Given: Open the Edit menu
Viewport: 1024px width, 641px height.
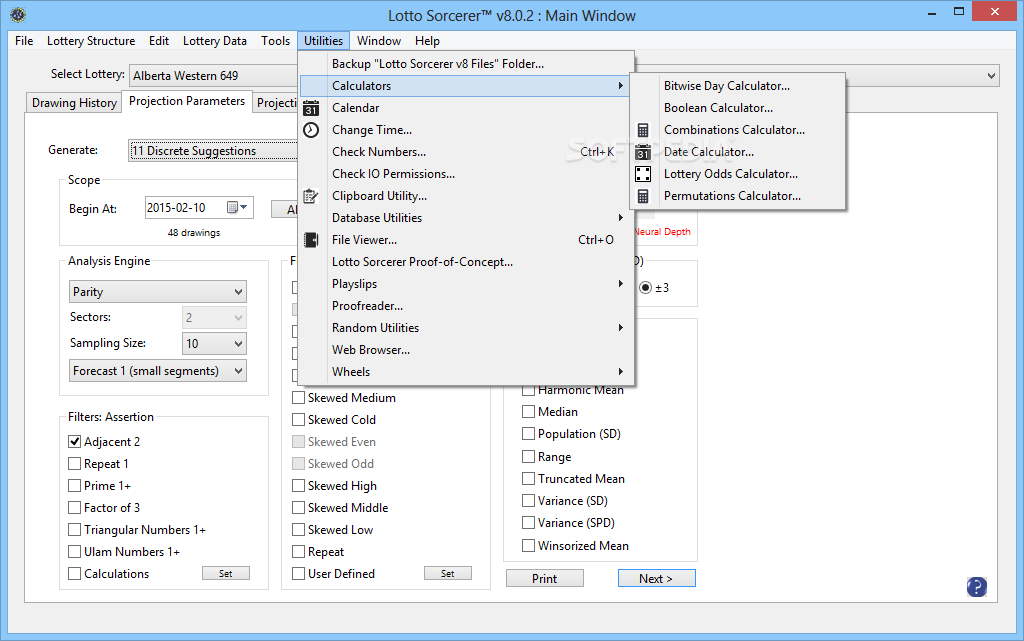Looking at the screenshot, I should coord(159,40).
